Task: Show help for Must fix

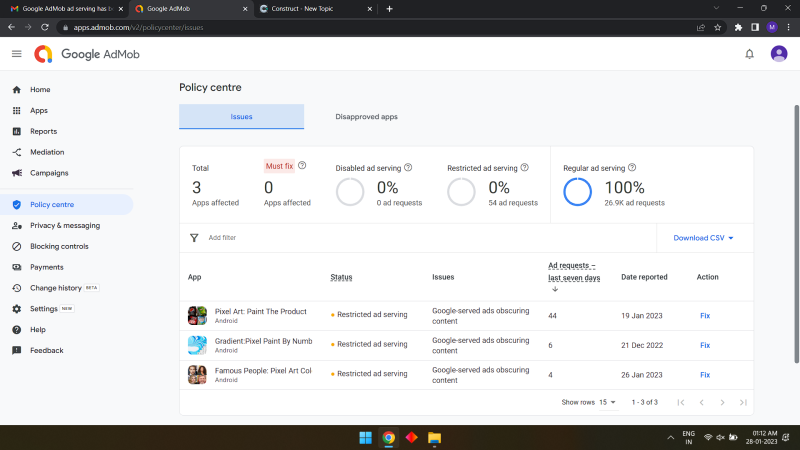Action: coord(302,165)
